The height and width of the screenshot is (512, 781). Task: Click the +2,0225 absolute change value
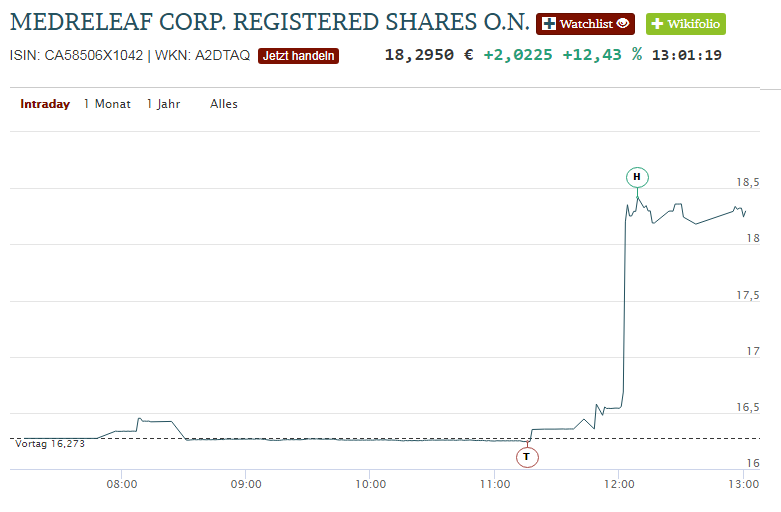coord(518,55)
